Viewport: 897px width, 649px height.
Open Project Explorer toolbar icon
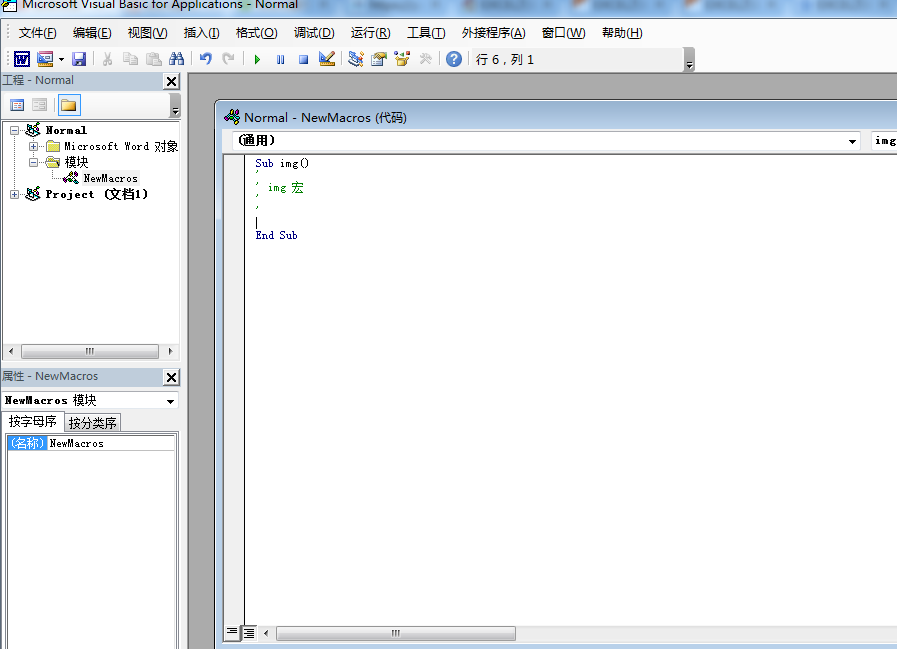point(356,59)
